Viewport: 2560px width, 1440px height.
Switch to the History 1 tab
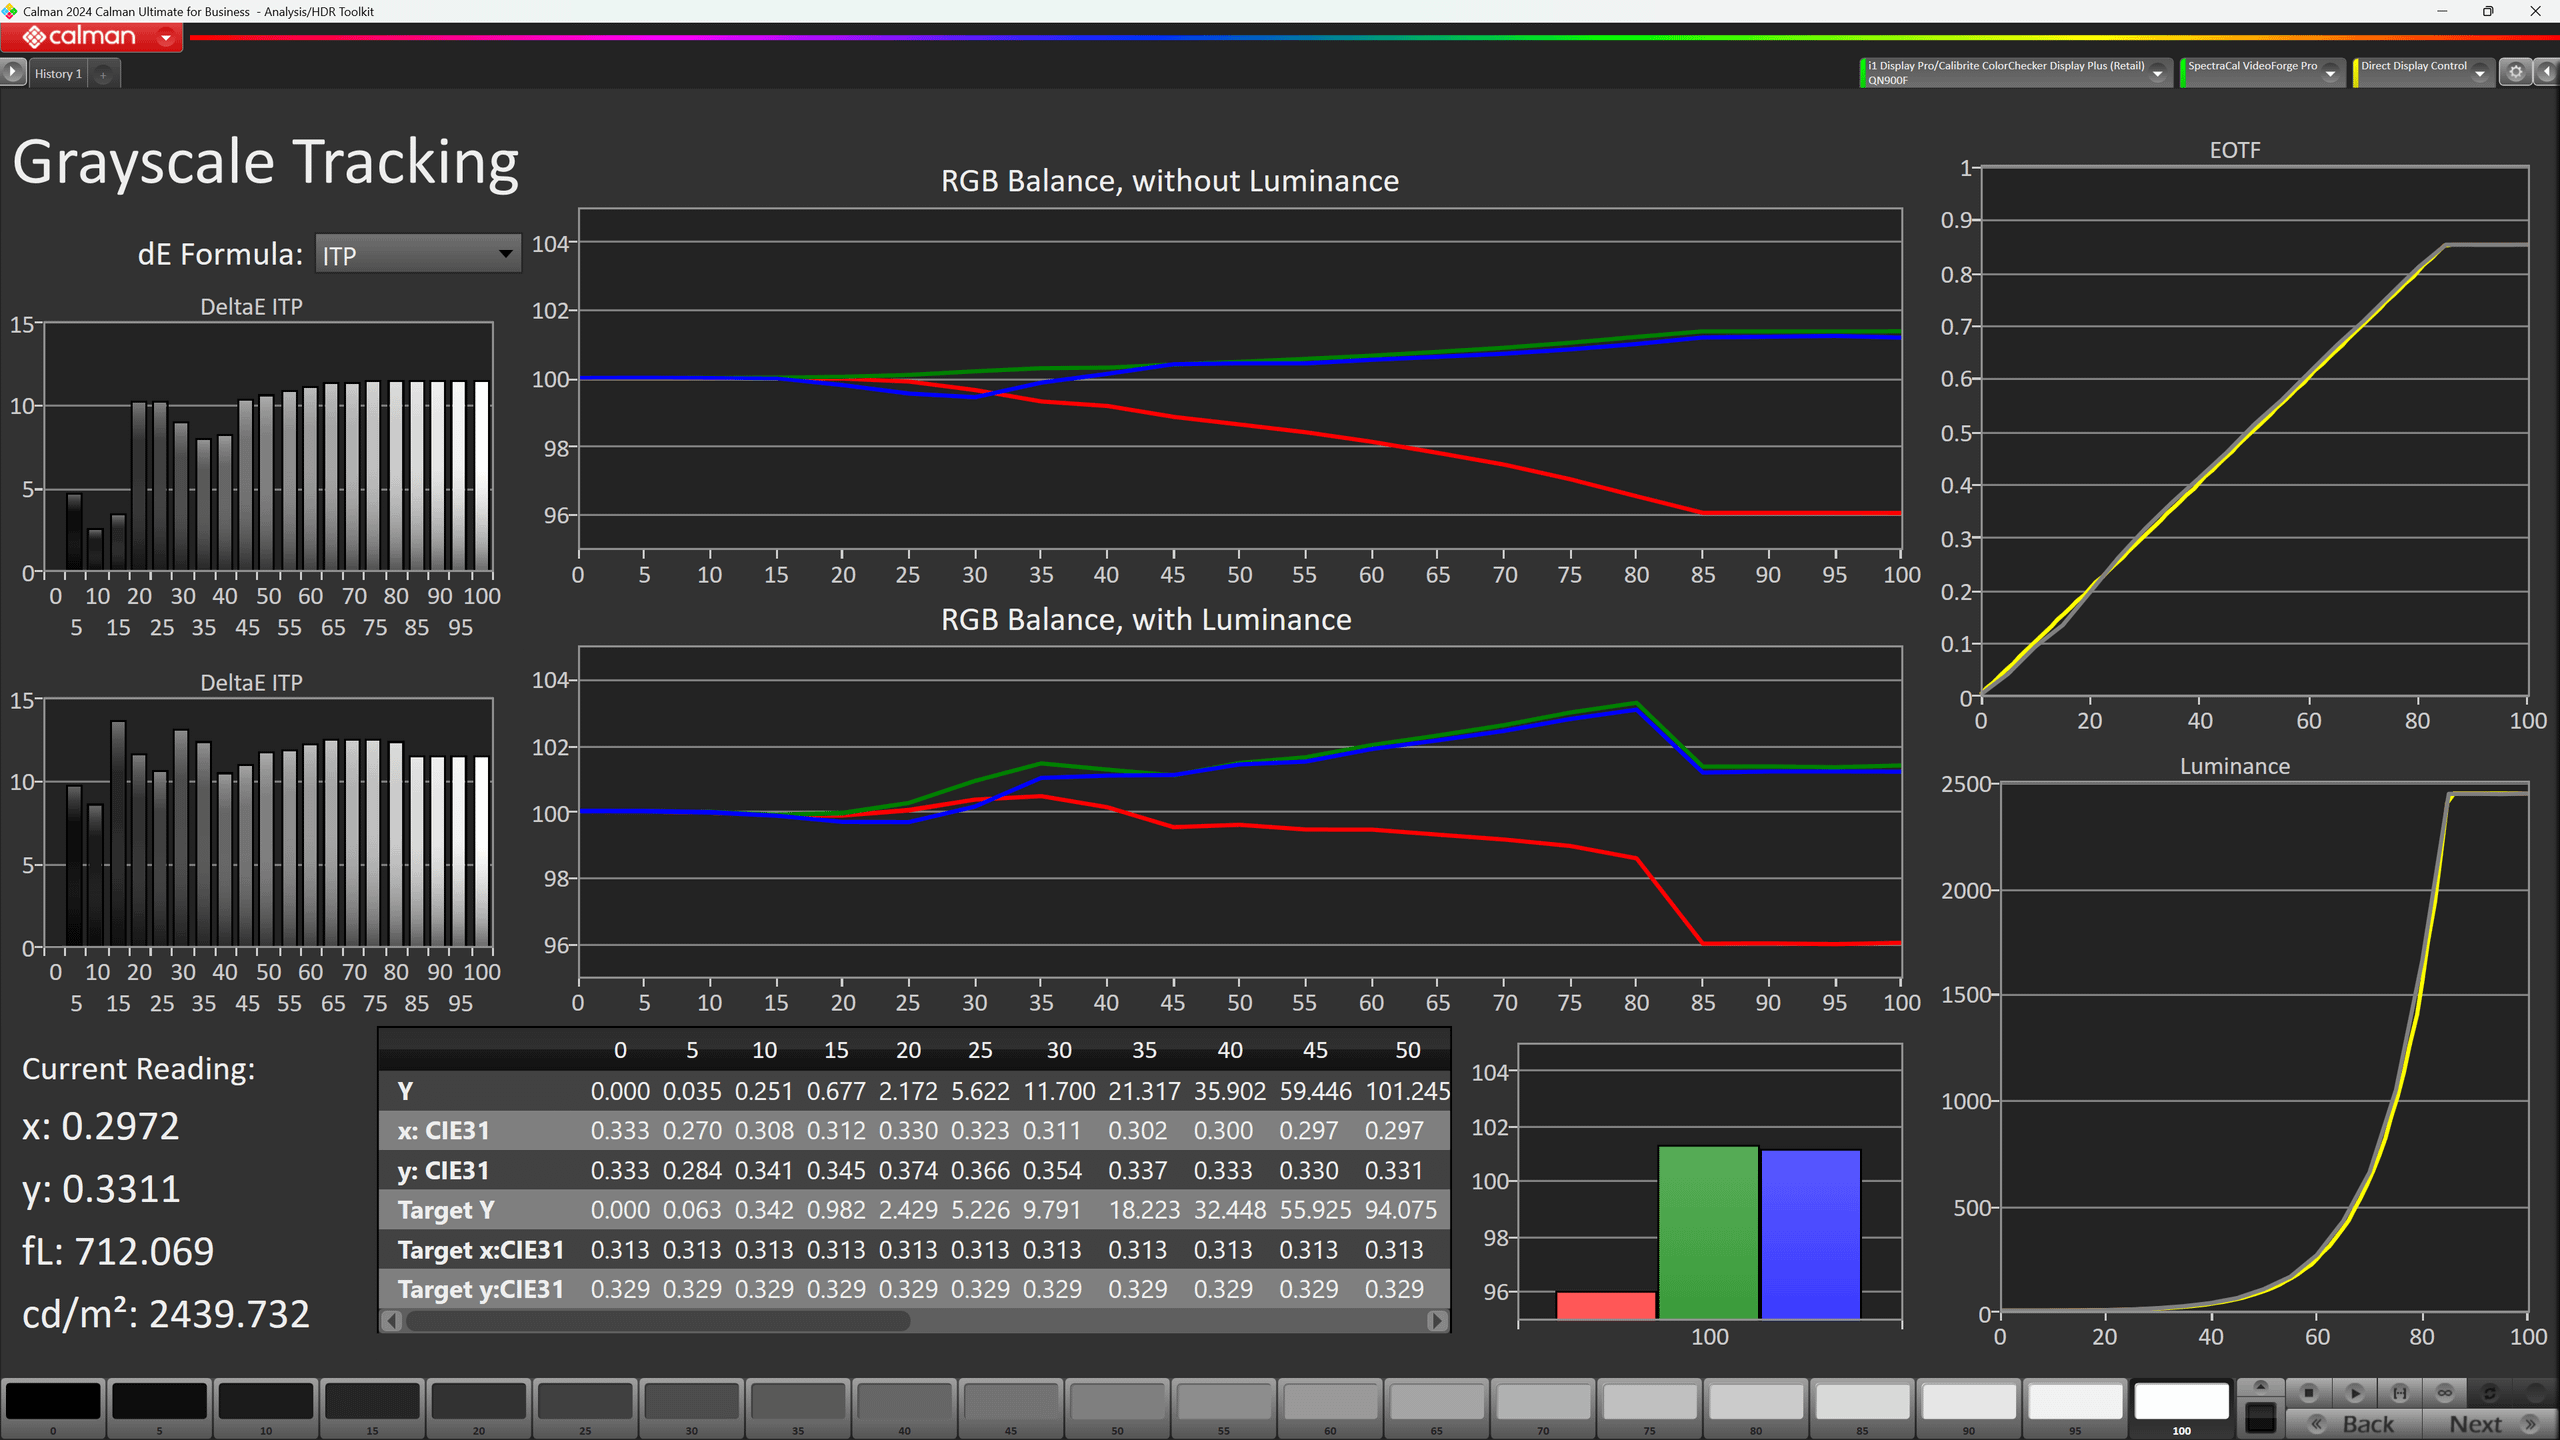point(58,74)
